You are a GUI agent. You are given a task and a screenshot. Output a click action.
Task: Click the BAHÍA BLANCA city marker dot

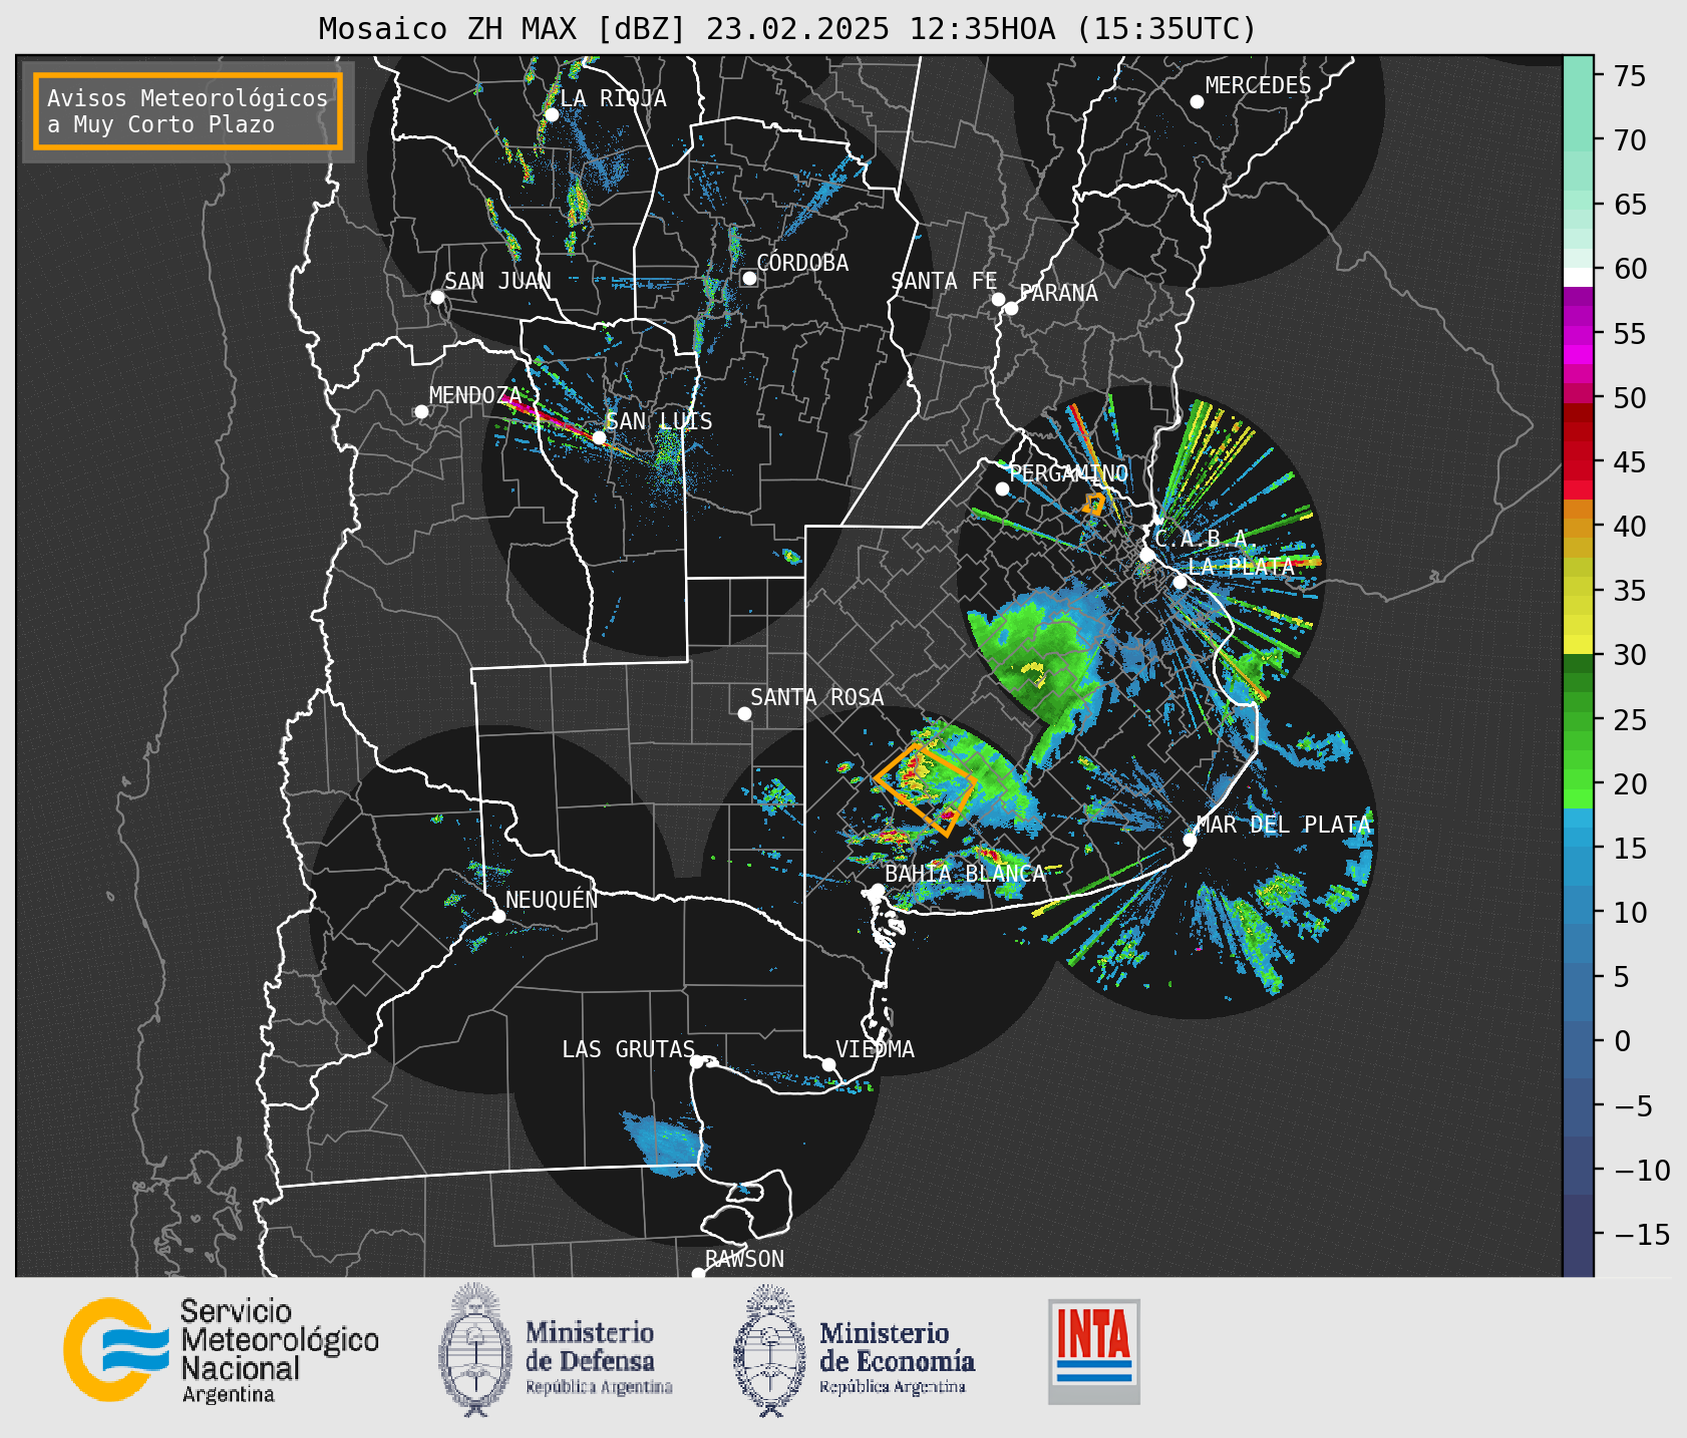click(x=877, y=890)
